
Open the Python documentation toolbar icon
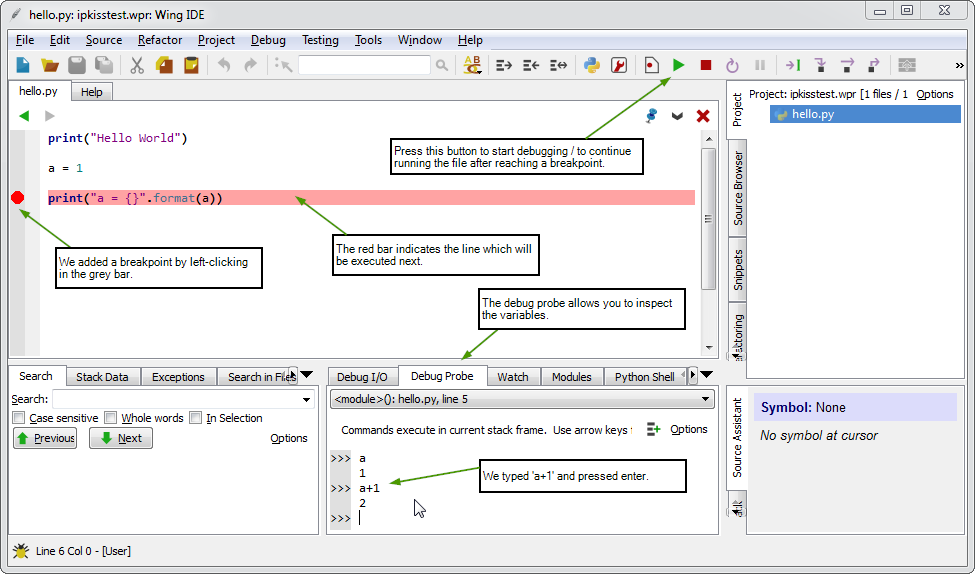pos(592,66)
